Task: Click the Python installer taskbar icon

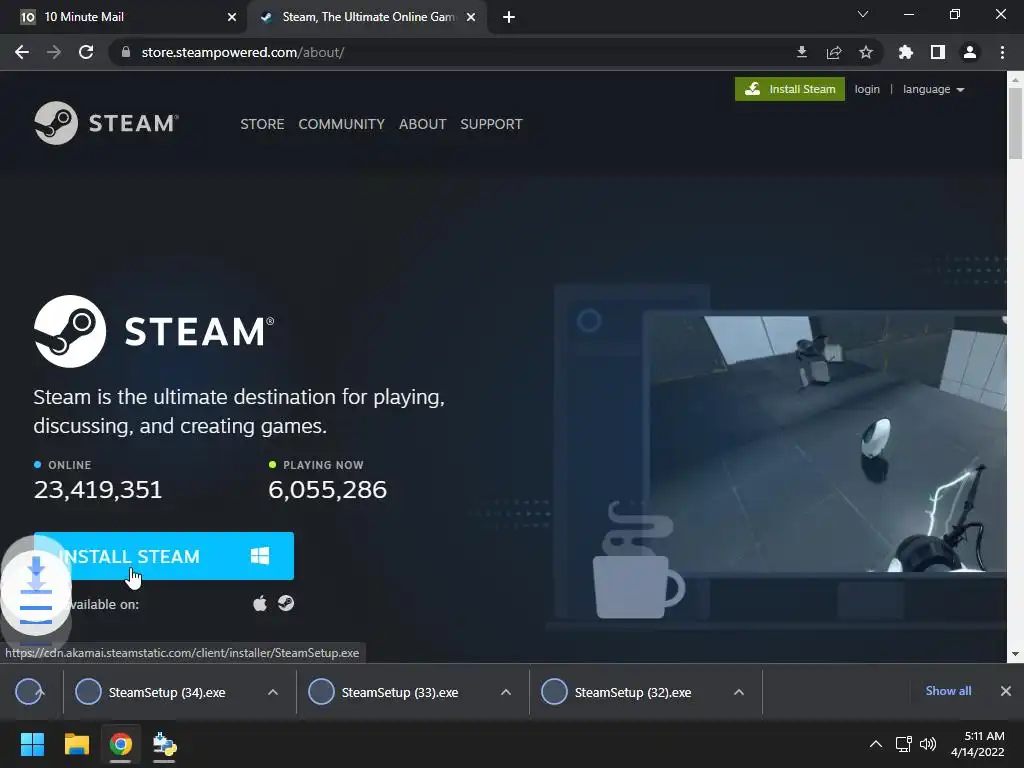Action: click(164, 744)
